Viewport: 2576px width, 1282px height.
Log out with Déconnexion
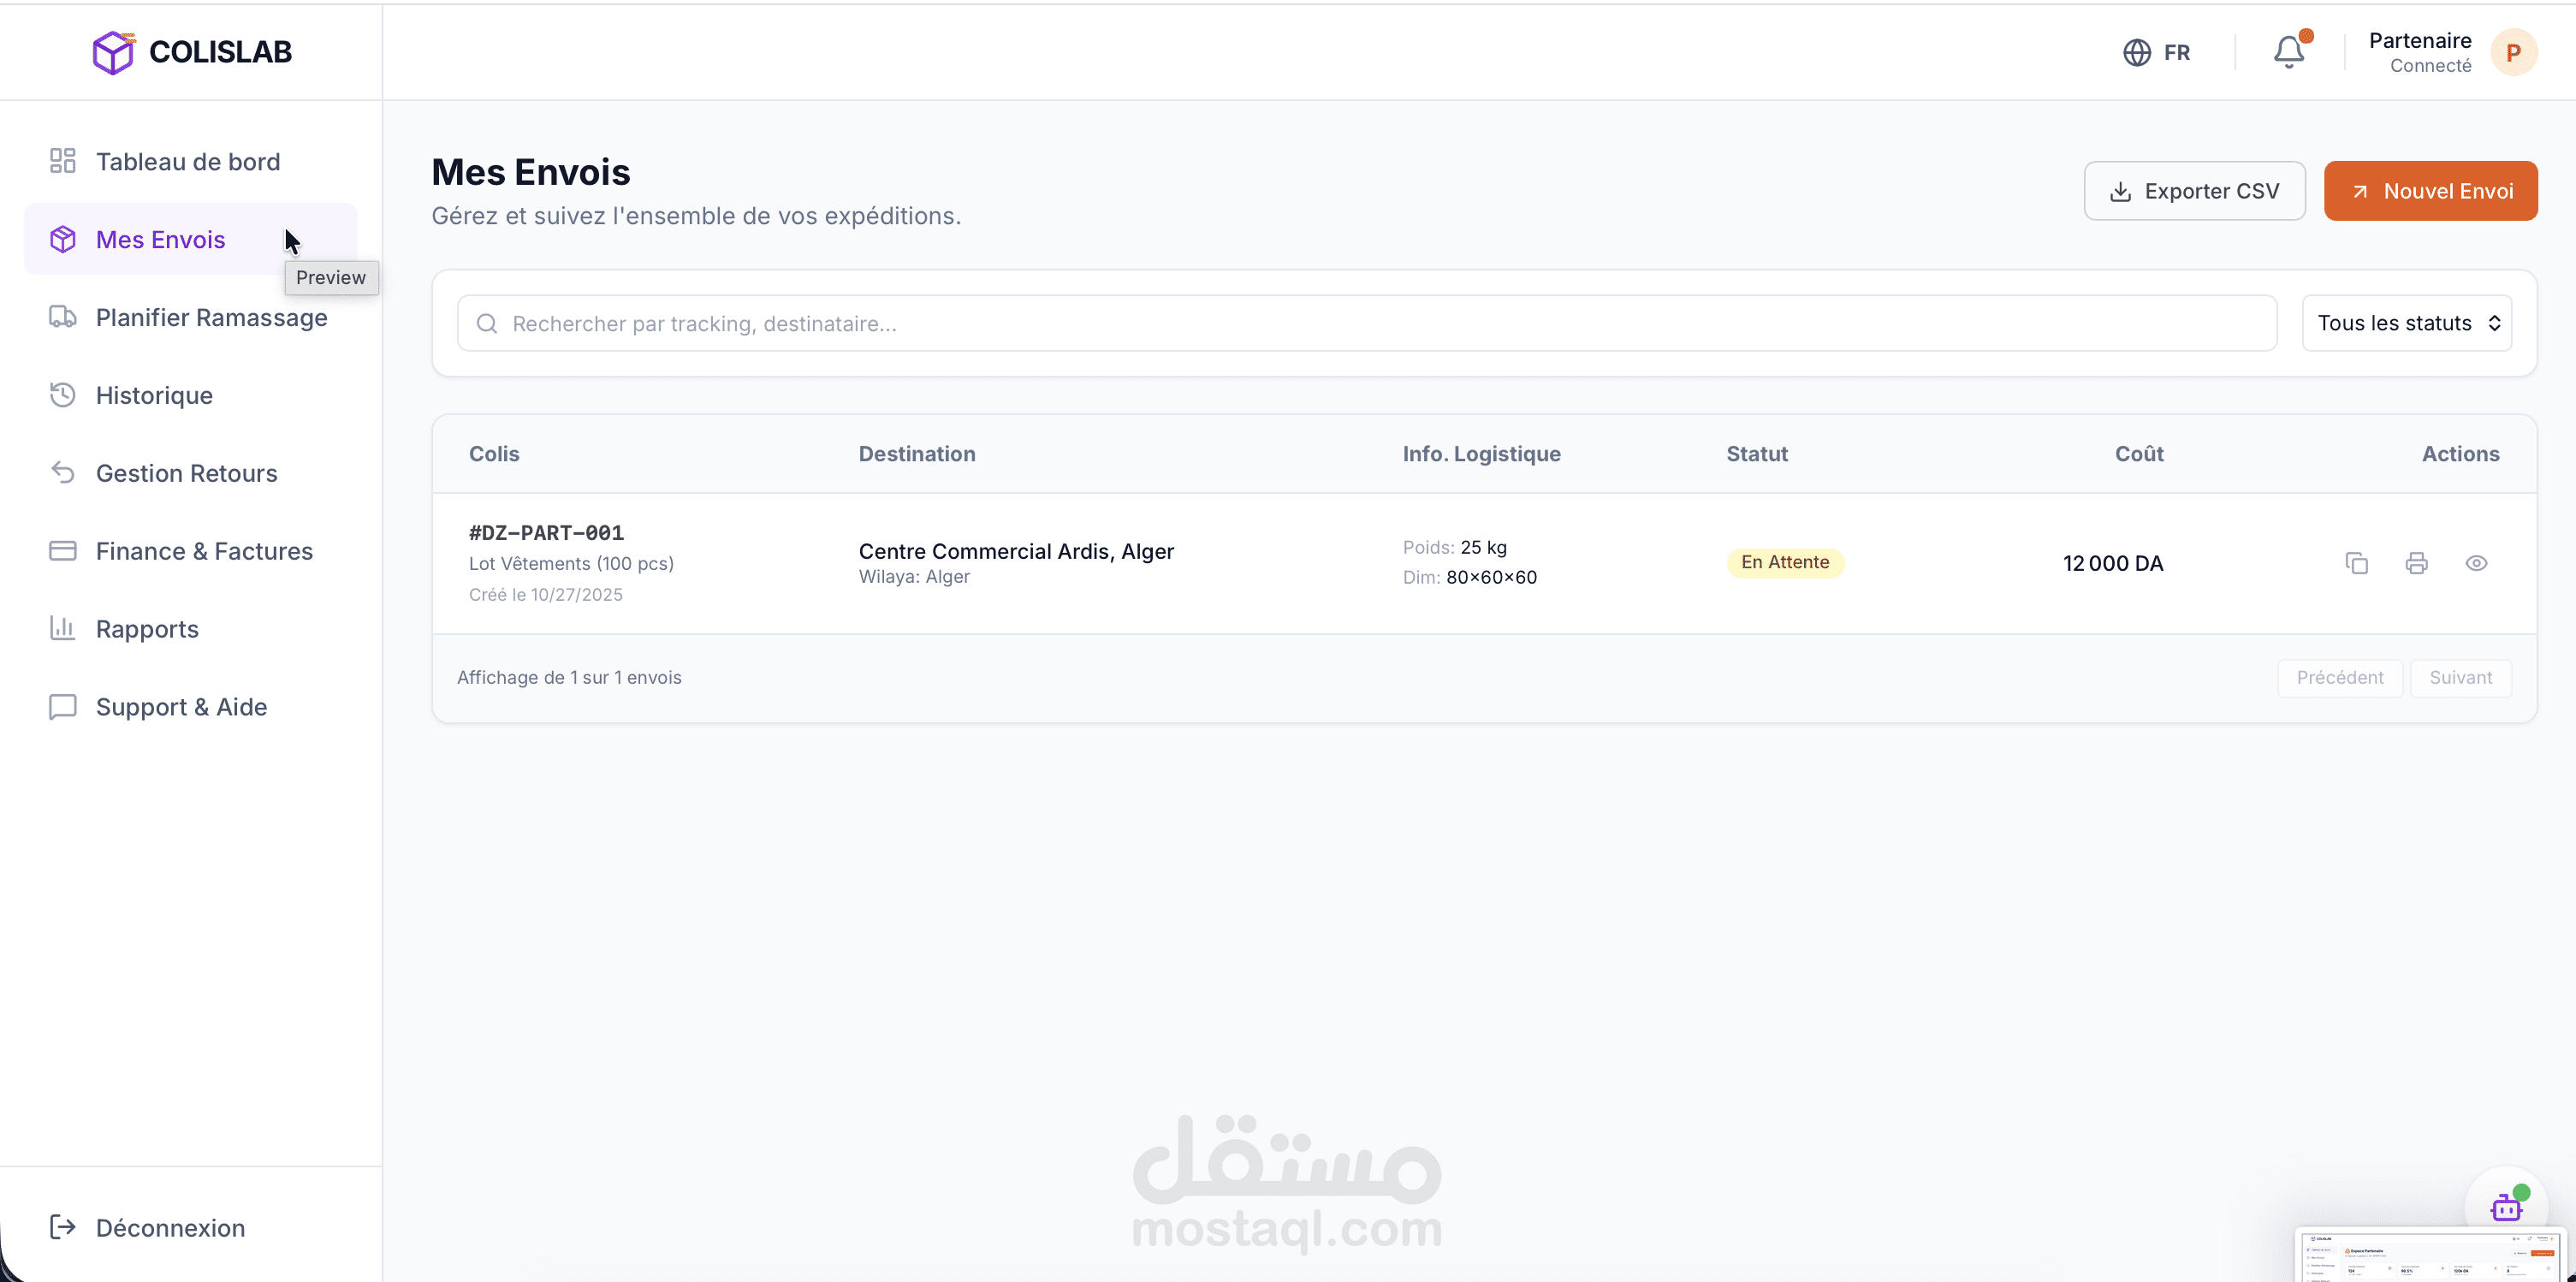[170, 1228]
